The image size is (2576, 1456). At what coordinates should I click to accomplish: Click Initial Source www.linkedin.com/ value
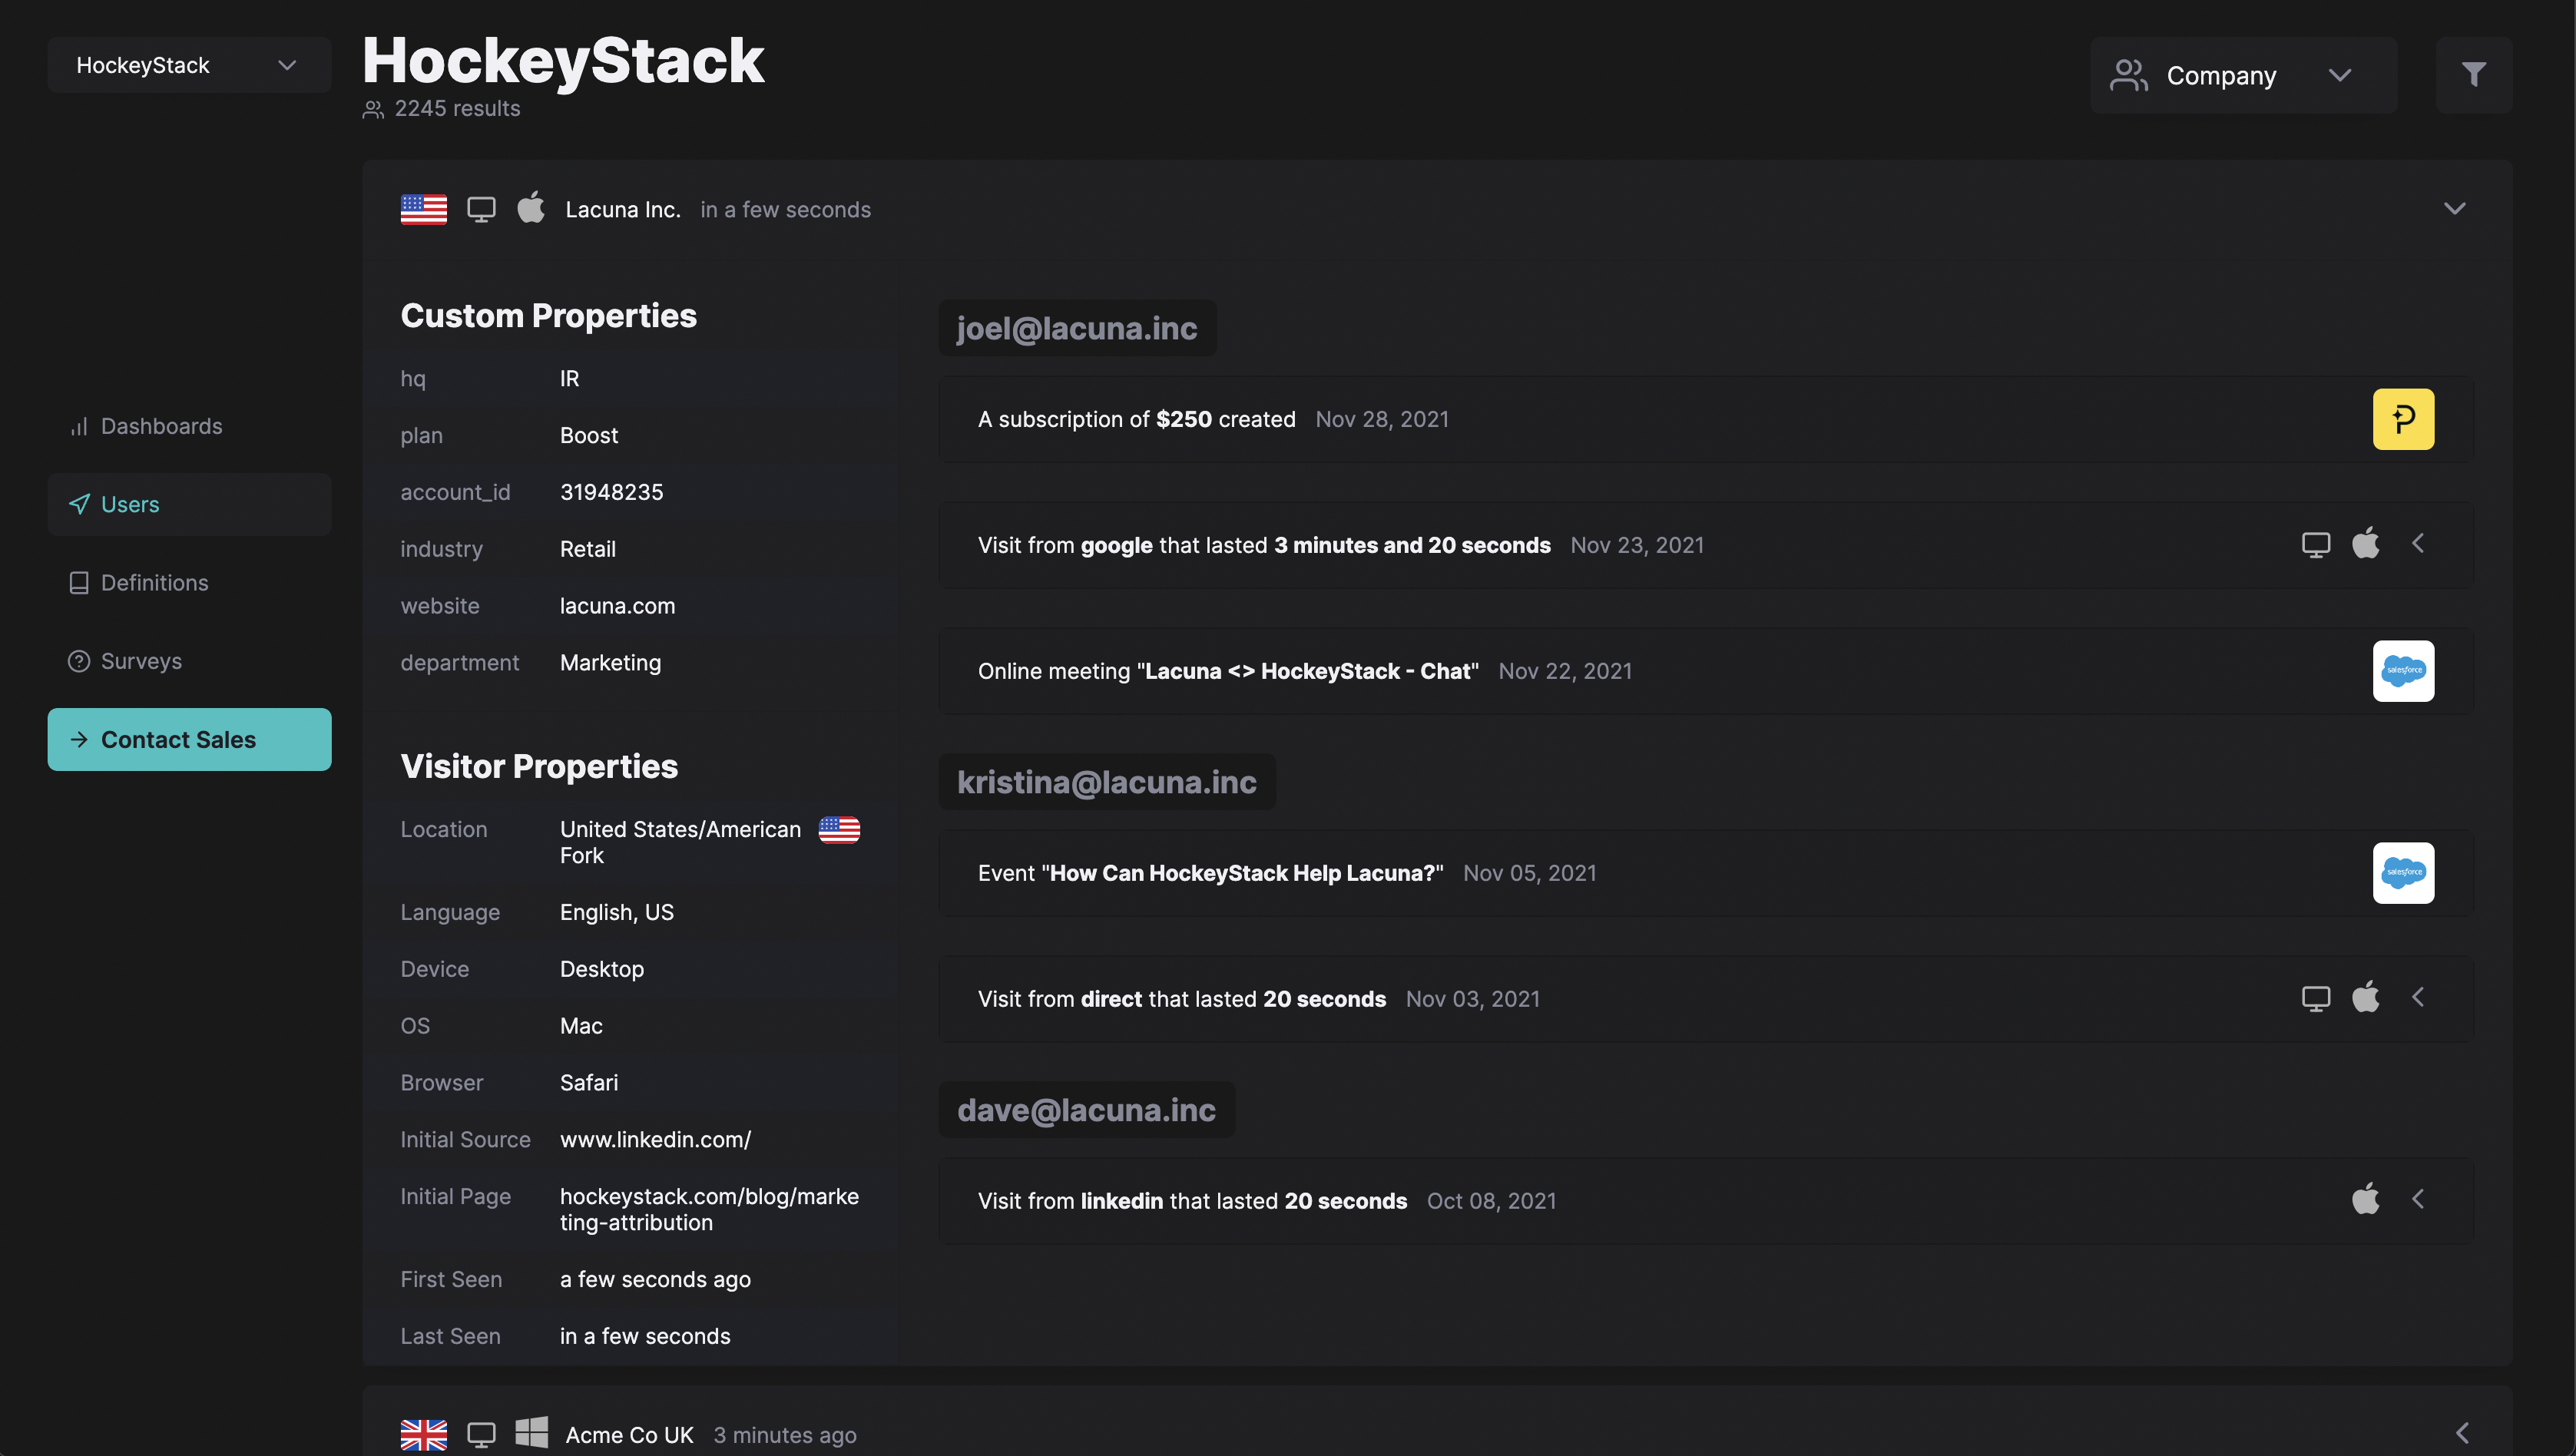point(655,1140)
